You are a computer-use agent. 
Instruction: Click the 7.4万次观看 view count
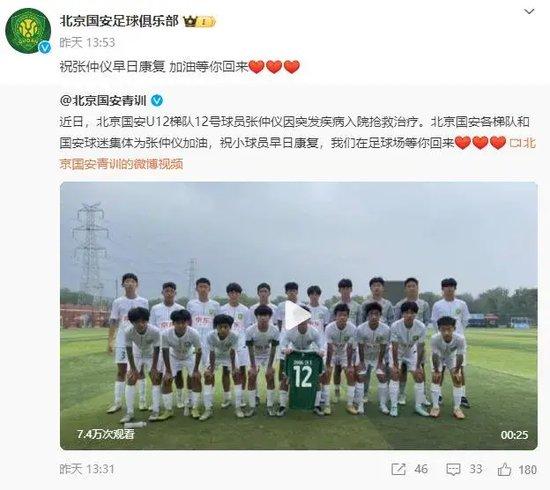[x=106, y=434]
